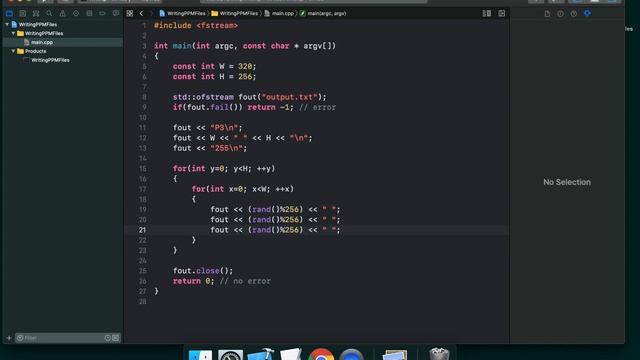
Task: Open Google Chrome from the Dock
Action: tap(321, 354)
